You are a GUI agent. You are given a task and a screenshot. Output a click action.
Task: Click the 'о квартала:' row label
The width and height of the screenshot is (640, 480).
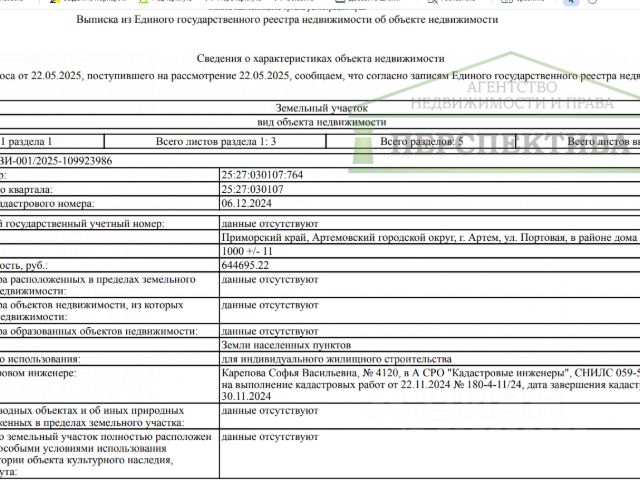pyautogui.click(x=27, y=190)
